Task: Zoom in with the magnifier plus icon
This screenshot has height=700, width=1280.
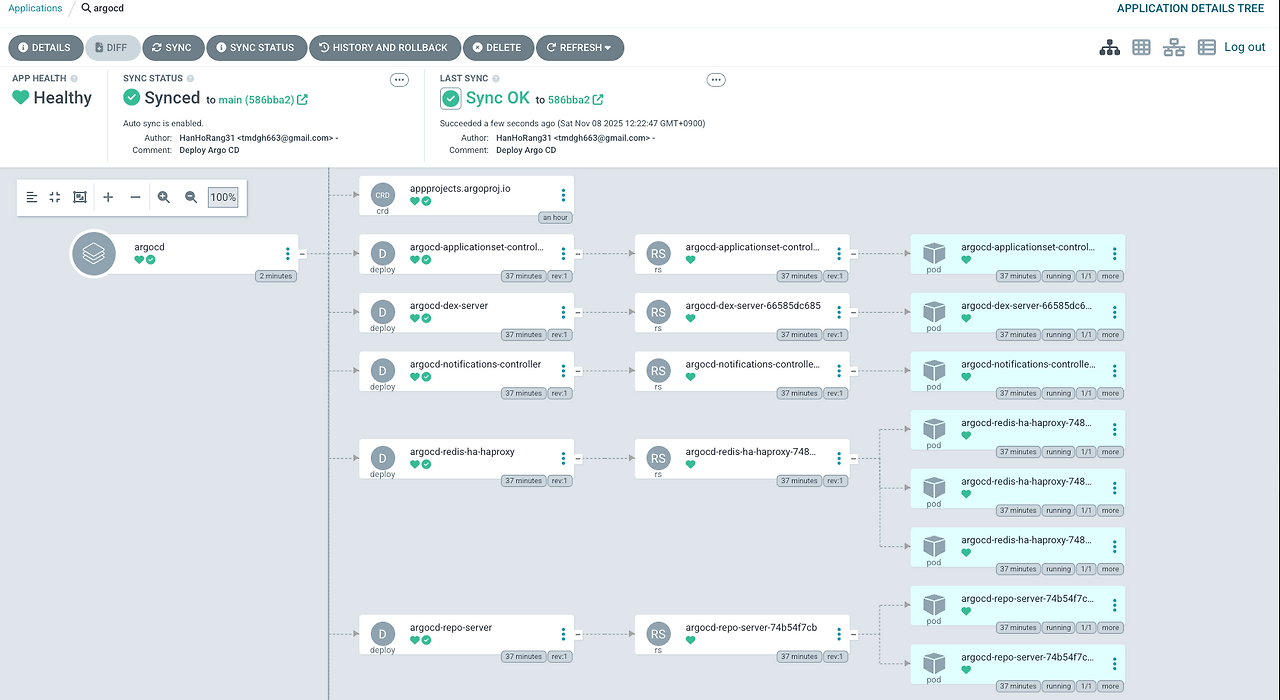Action: [164, 197]
